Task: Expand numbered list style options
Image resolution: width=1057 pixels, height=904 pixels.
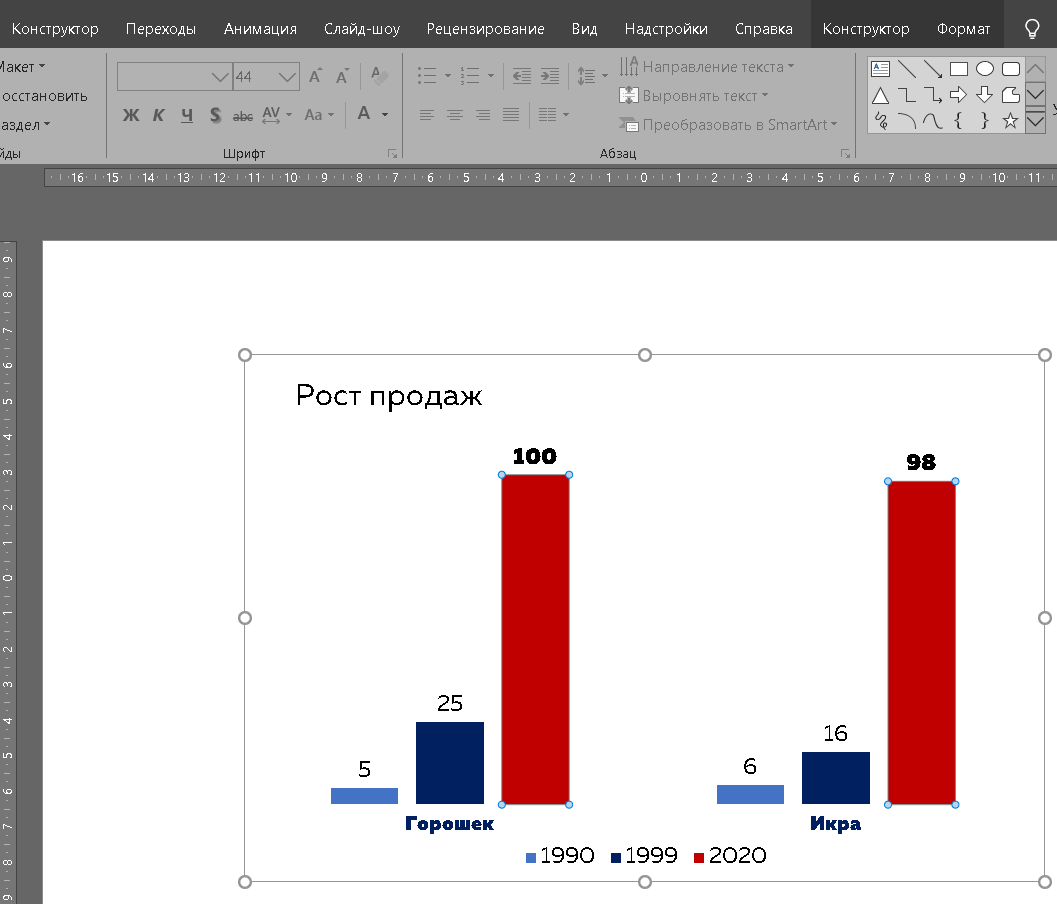Action: click(491, 76)
